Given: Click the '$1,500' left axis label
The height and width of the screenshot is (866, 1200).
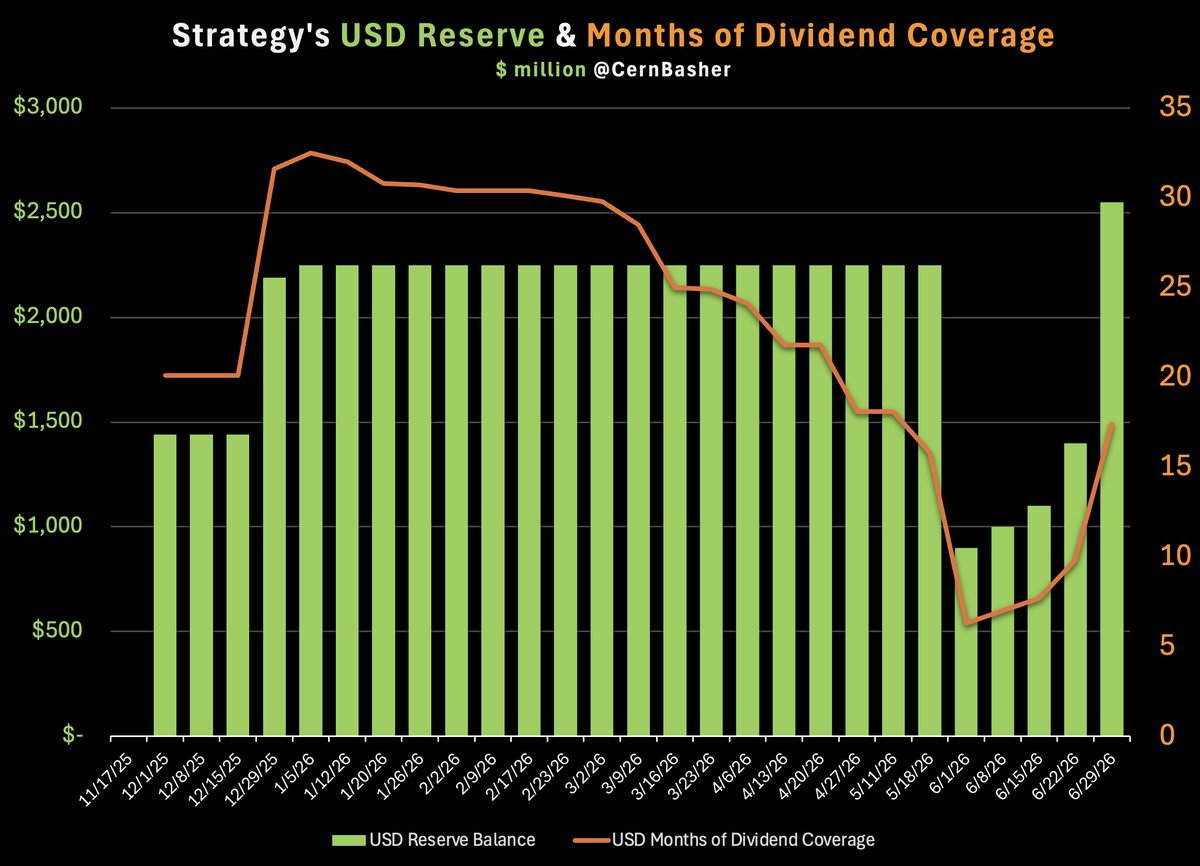Looking at the screenshot, I should click(x=49, y=422).
